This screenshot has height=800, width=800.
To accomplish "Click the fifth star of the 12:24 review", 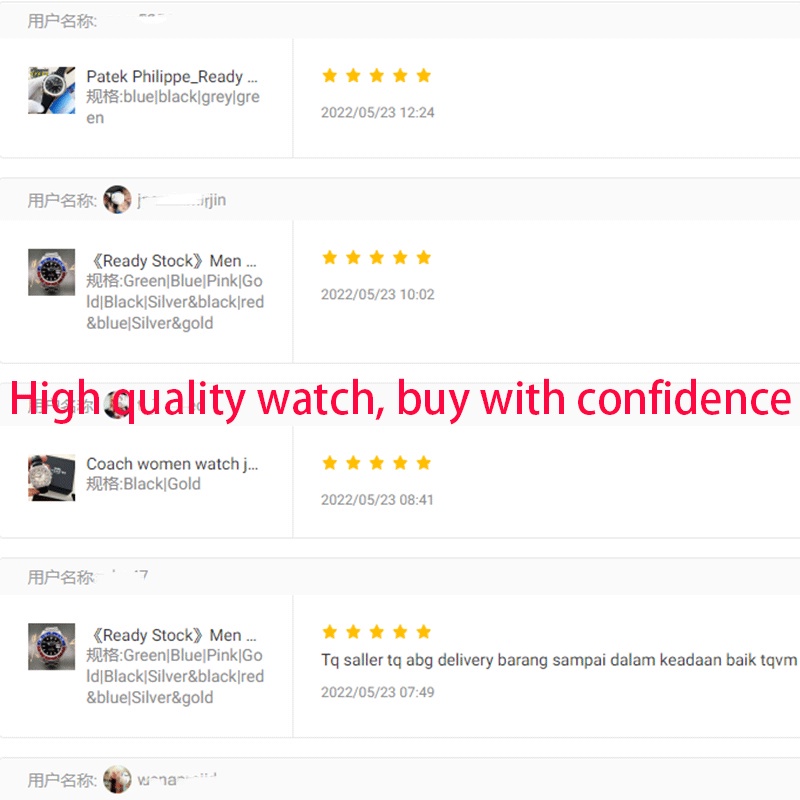I will (x=423, y=76).
